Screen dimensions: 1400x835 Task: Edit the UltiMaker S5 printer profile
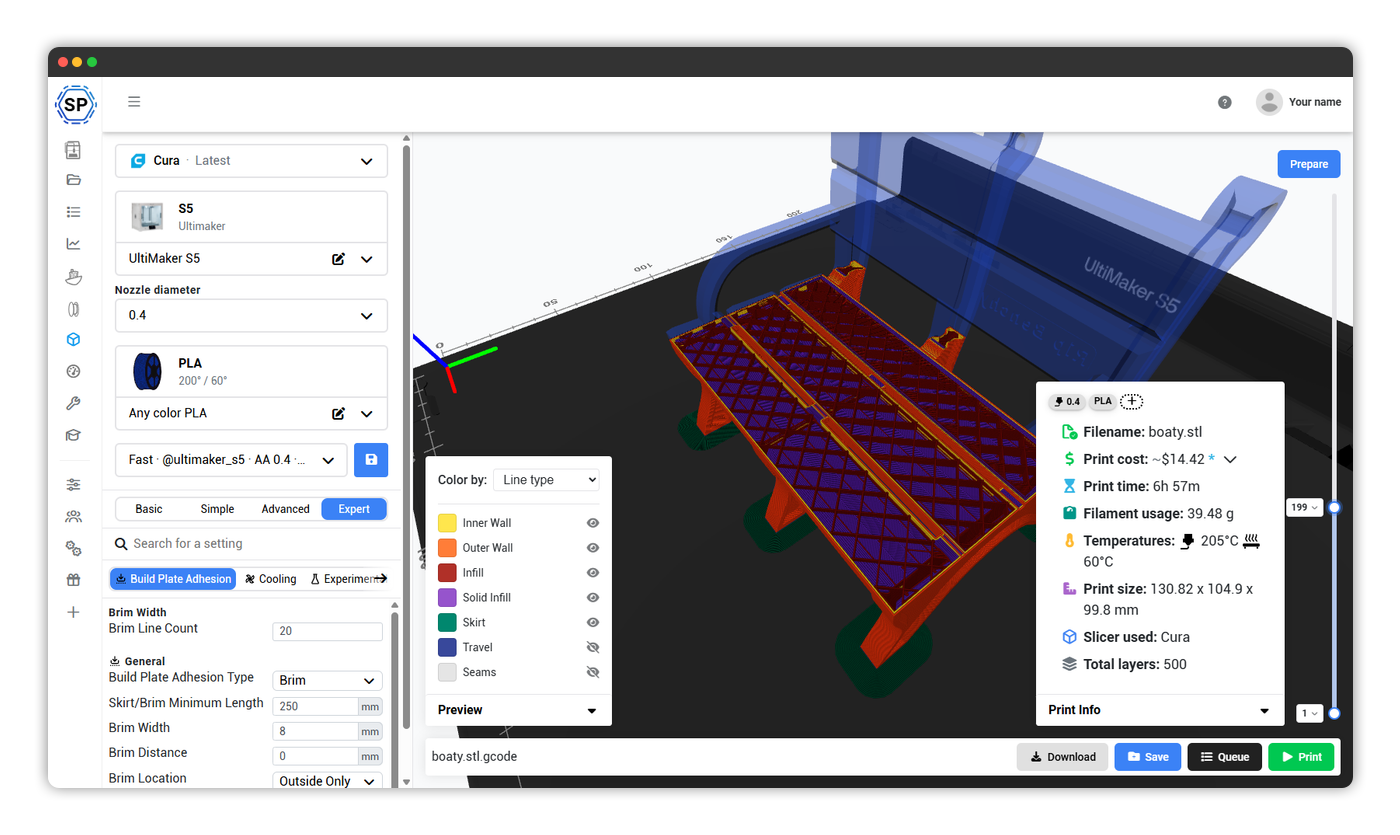[339, 259]
